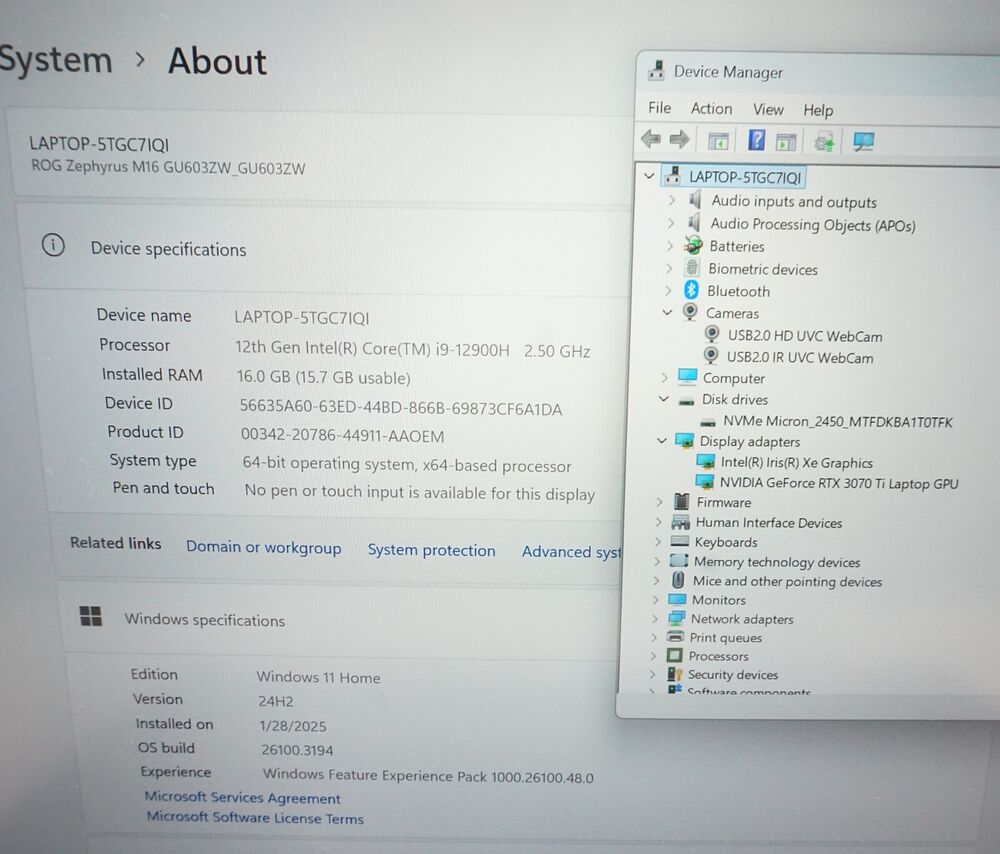Click the Processors category icon
Image resolution: width=1000 pixels, height=854 pixels.
(x=673, y=655)
